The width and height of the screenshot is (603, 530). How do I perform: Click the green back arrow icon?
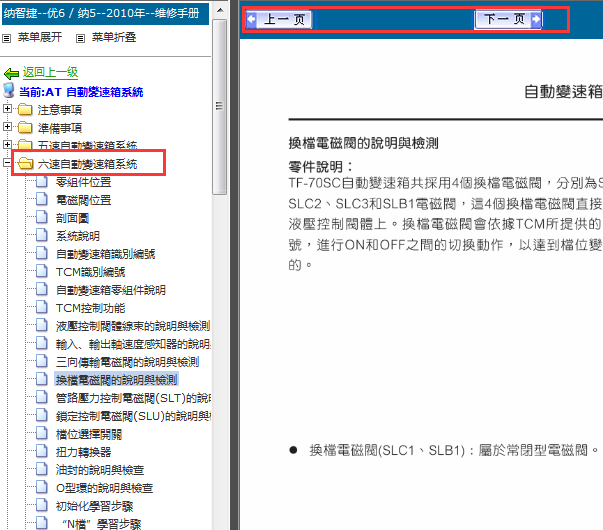click(11, 73)
